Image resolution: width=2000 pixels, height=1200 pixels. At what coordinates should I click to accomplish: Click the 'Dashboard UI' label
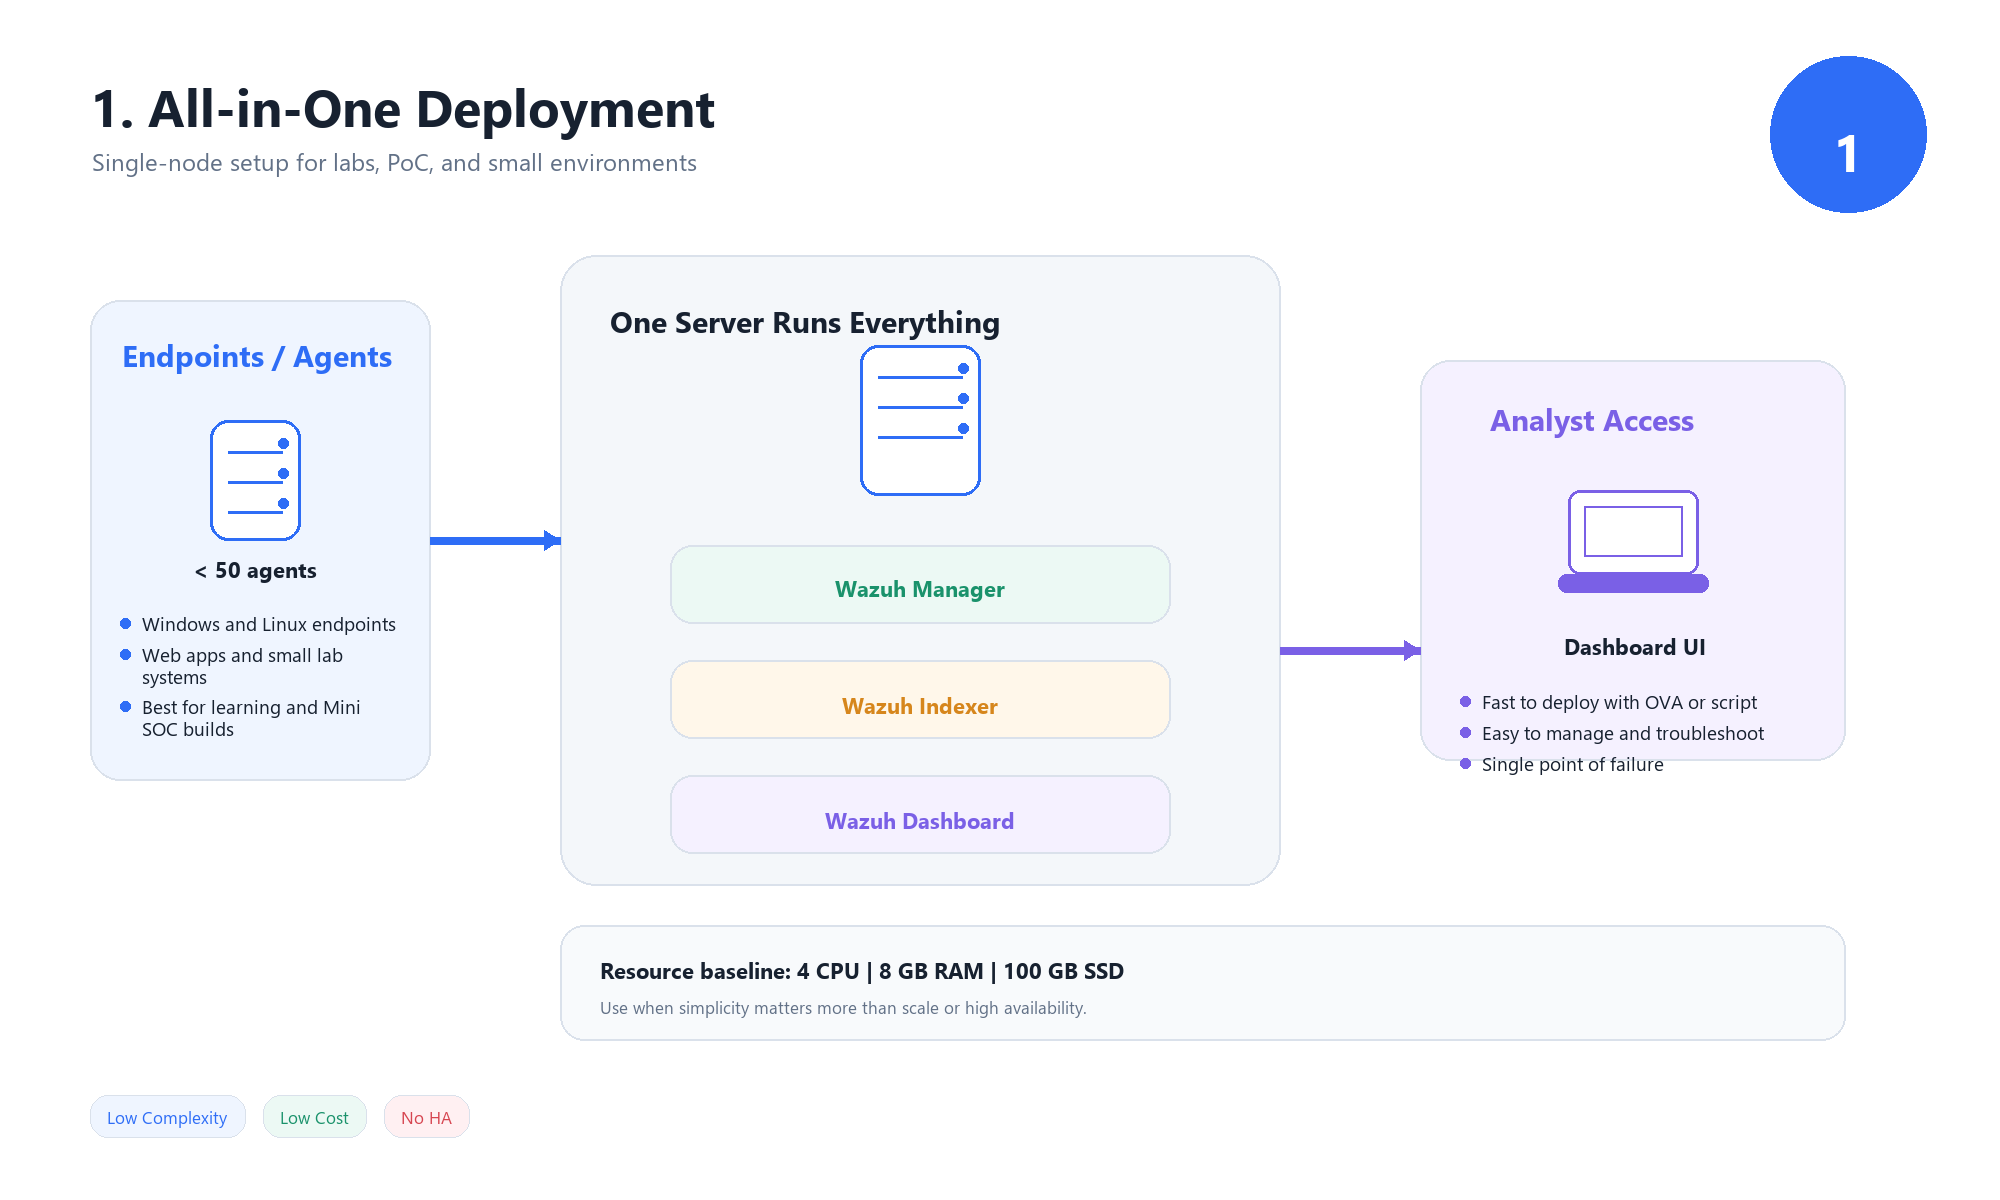[x=1634, y=647]
